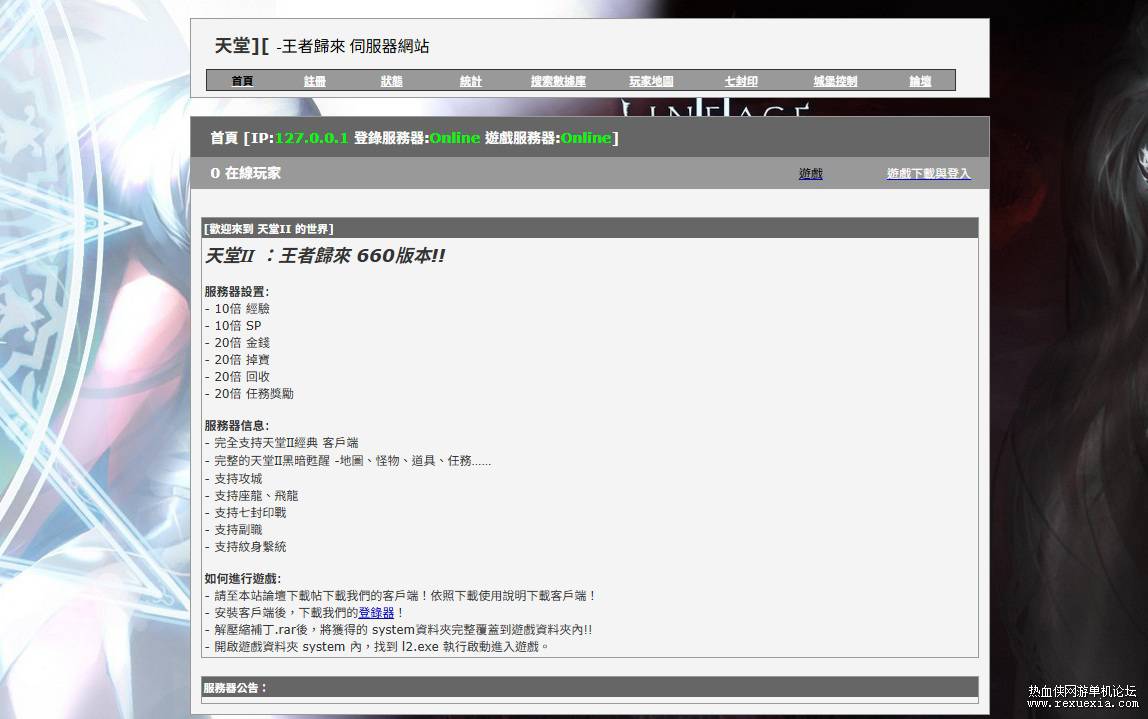The height and width of the screenshot is (719, 1148).
Task: Click the 登錄器 launcher download link
Action: tap(376, 613)
